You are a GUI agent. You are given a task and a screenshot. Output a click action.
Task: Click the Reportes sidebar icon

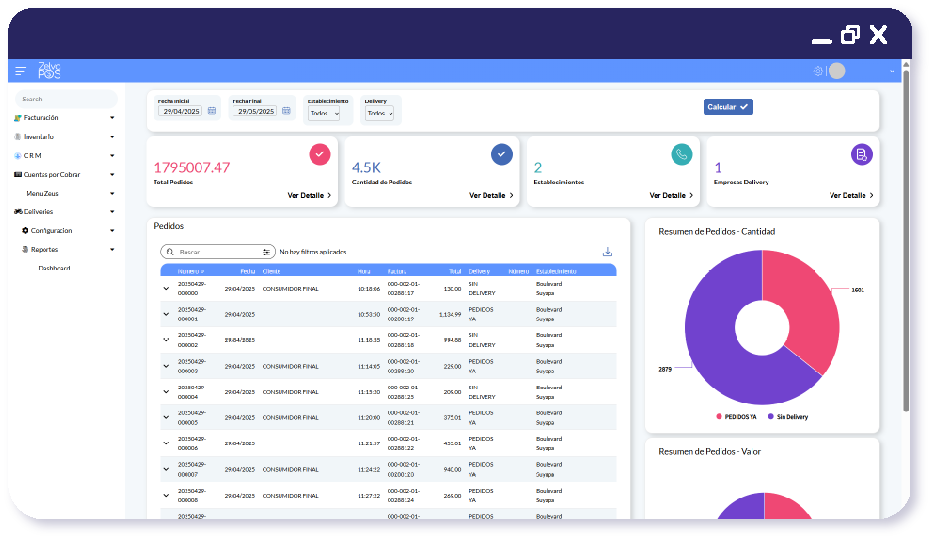point(25,250)
